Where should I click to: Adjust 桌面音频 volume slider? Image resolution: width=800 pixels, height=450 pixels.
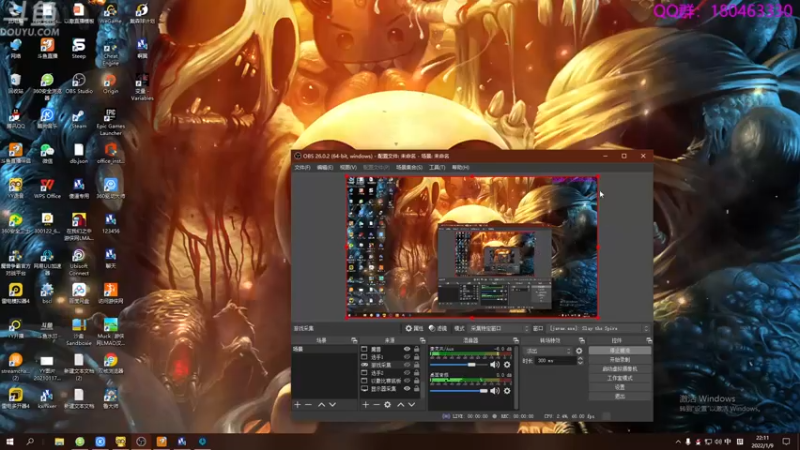[459, 391]
